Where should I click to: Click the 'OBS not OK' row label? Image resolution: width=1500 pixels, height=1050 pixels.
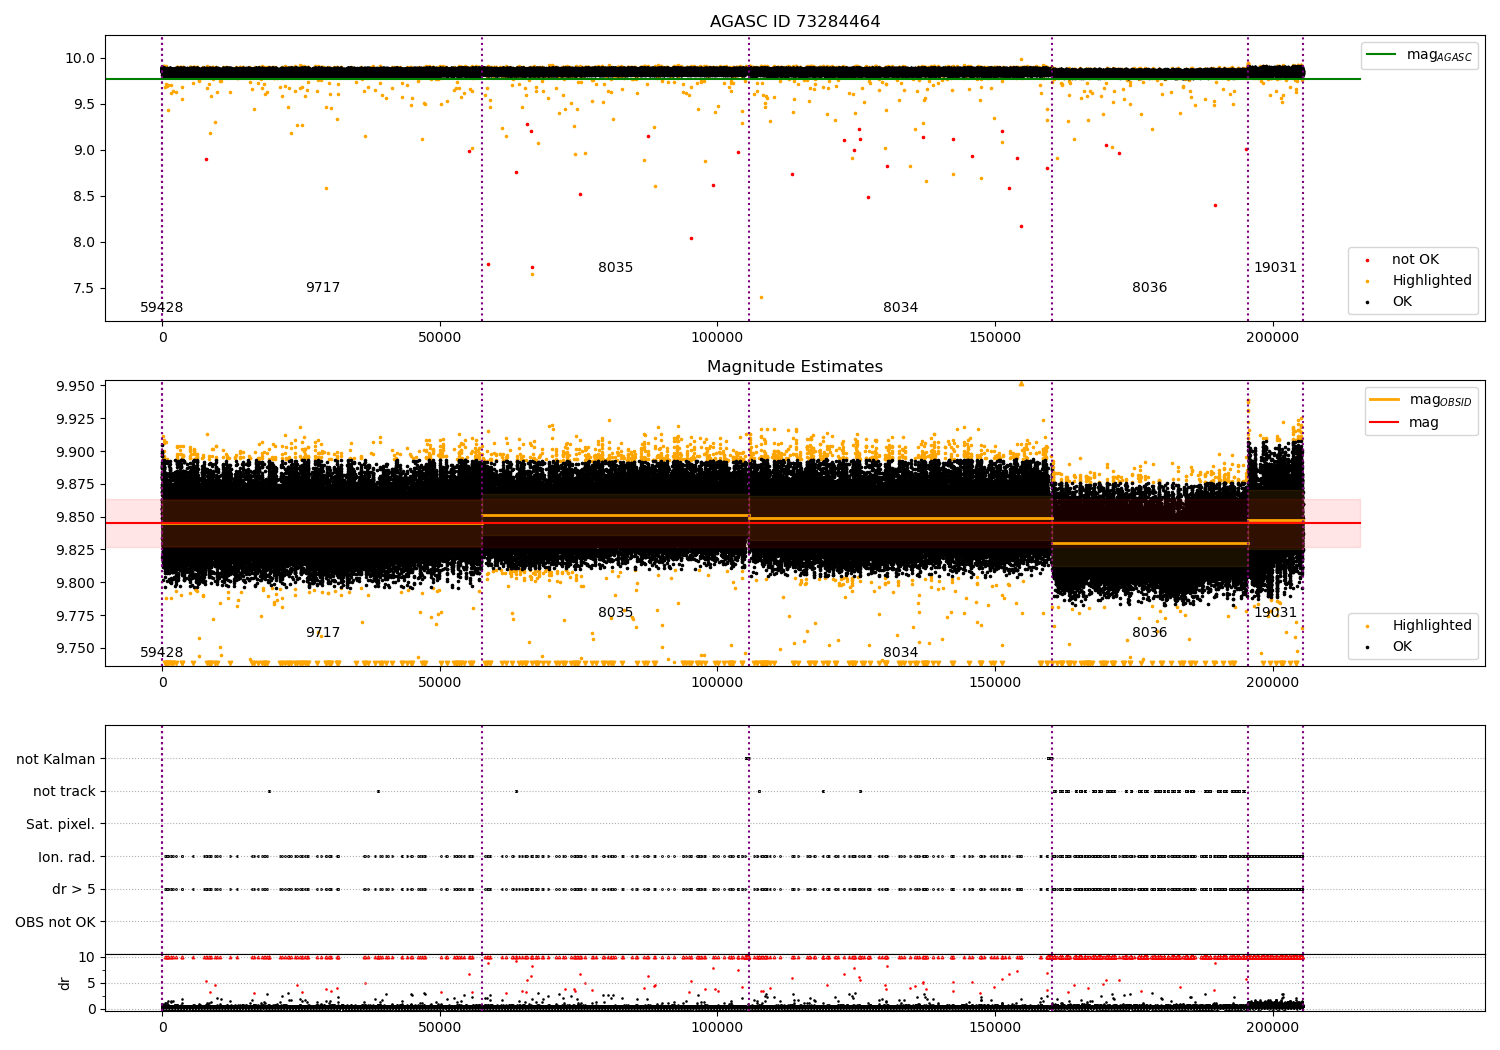point(56,922)
